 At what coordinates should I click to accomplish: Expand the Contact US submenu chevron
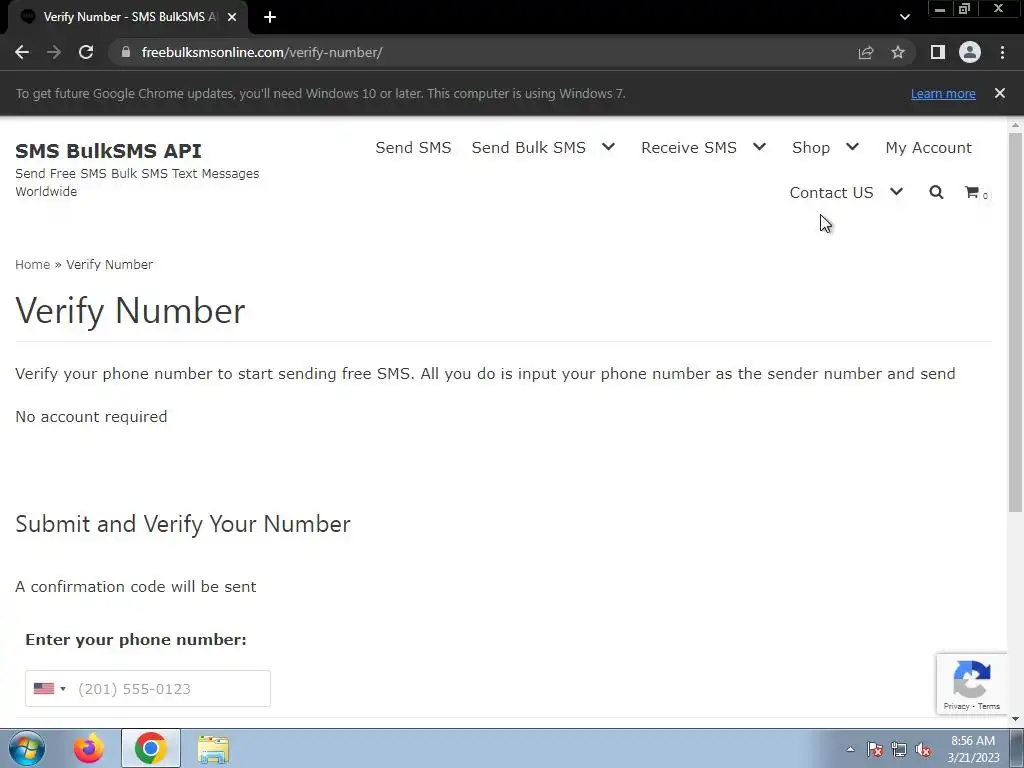pos(896,192)
